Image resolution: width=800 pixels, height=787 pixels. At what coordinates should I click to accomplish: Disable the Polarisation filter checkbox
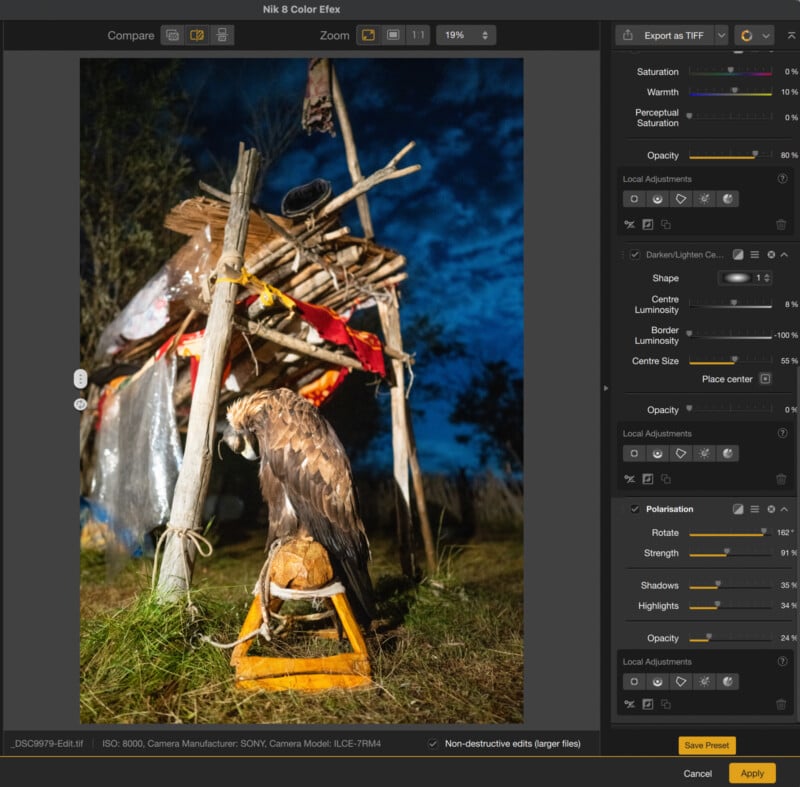coord(635,509)
